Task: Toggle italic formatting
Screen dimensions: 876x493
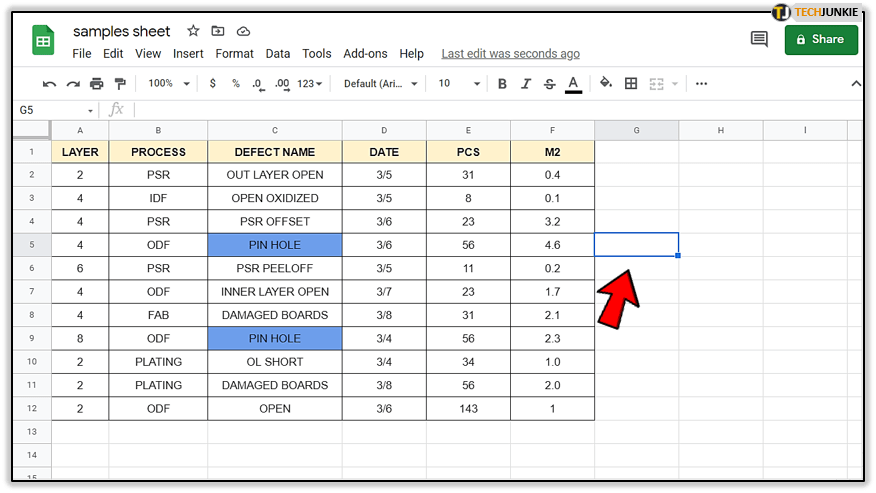Action: point(525,84)
